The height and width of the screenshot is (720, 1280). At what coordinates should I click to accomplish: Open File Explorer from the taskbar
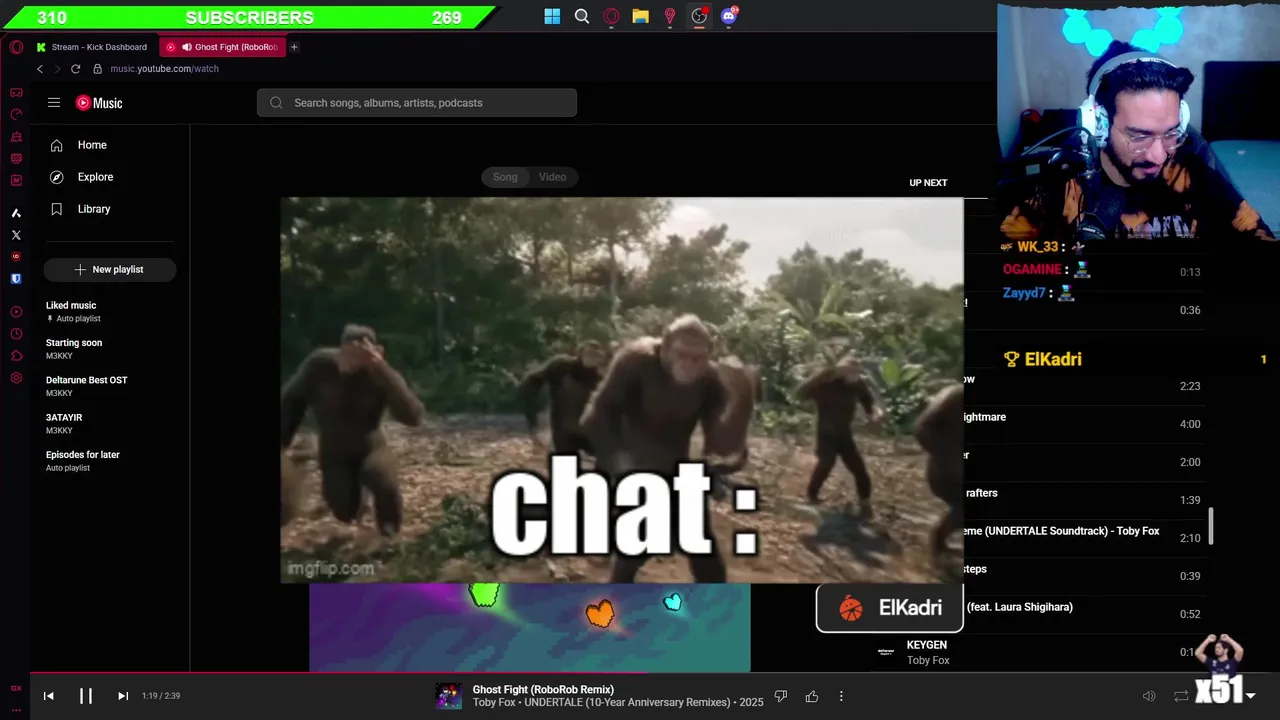pos(640,16)
